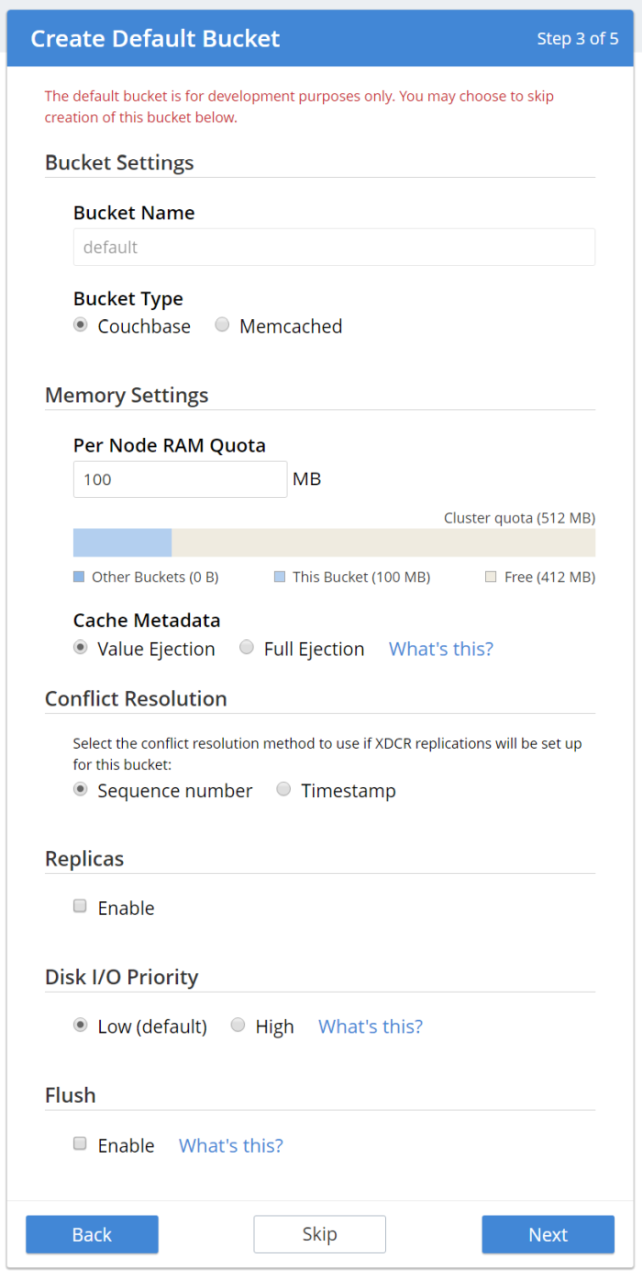
Task: Enable flush for the bucket
Action: [x=79, y=1143]
